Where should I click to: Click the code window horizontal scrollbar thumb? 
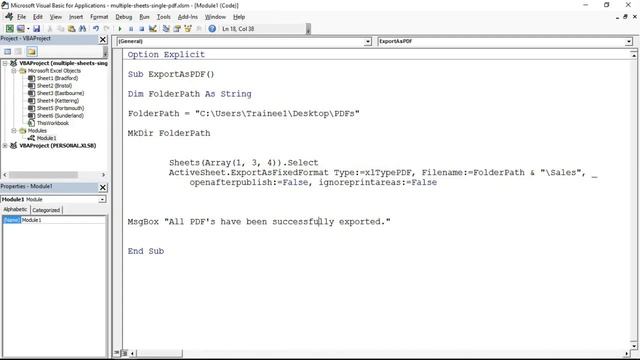(159, 353)
